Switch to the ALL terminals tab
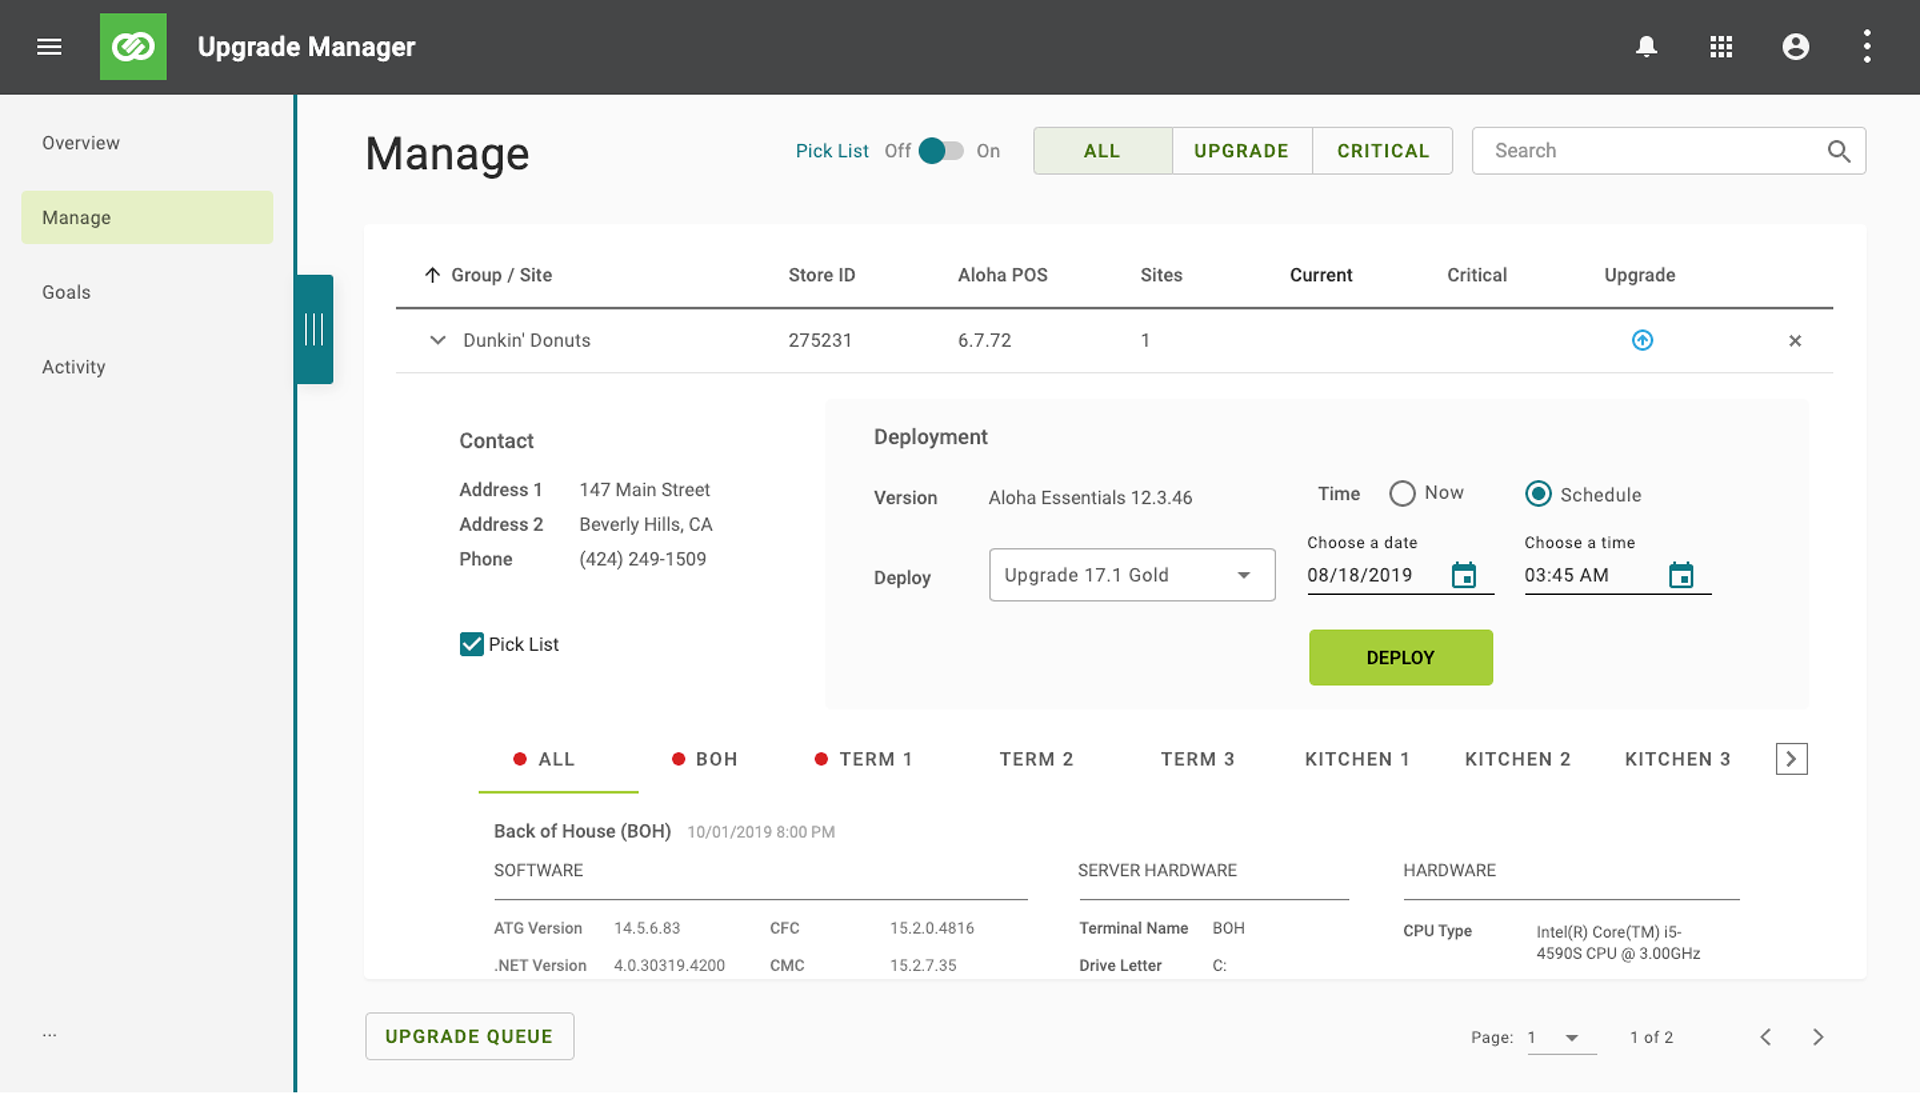The image size is (1920, 1095). pos(558,760)
